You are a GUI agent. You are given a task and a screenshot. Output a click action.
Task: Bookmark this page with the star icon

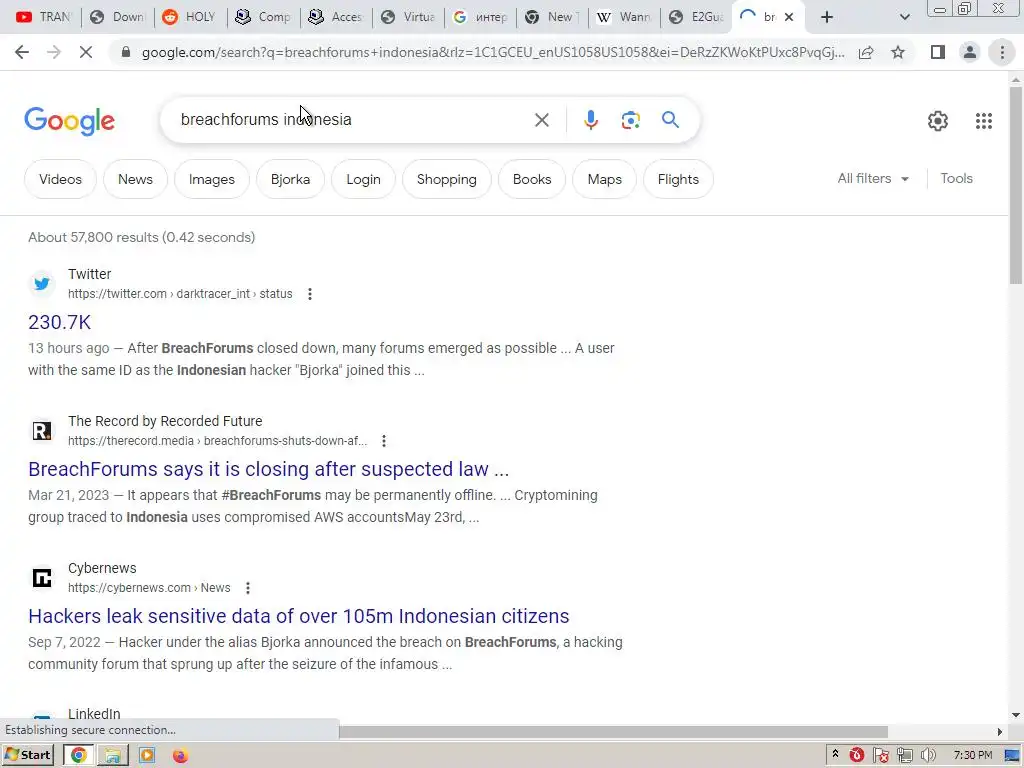898,52
